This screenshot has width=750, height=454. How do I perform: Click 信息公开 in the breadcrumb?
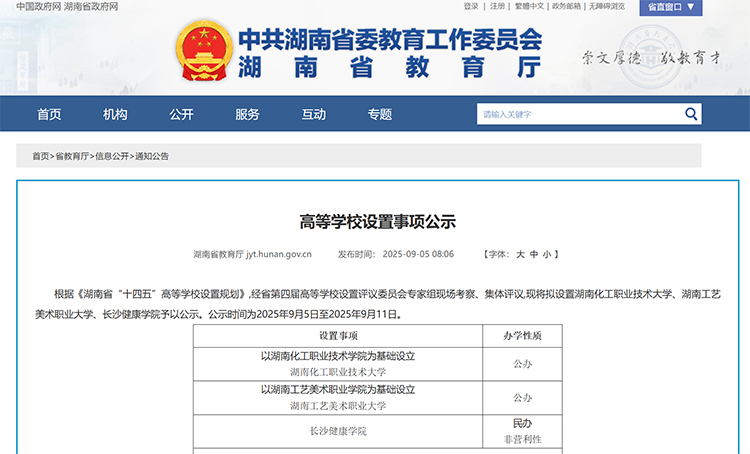[x=112, y=156]
